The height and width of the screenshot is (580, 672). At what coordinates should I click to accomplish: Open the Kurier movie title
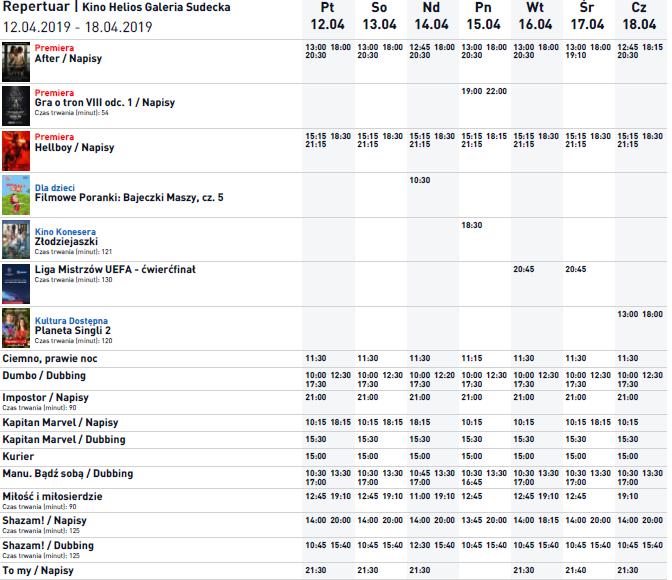[x=18, y=457]
